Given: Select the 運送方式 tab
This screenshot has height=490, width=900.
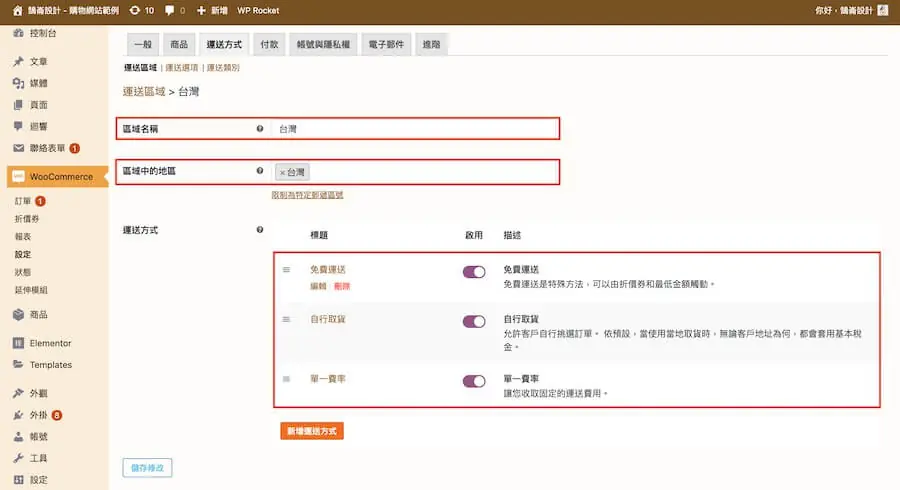Looking at the screenshot, I should point(224,44).
